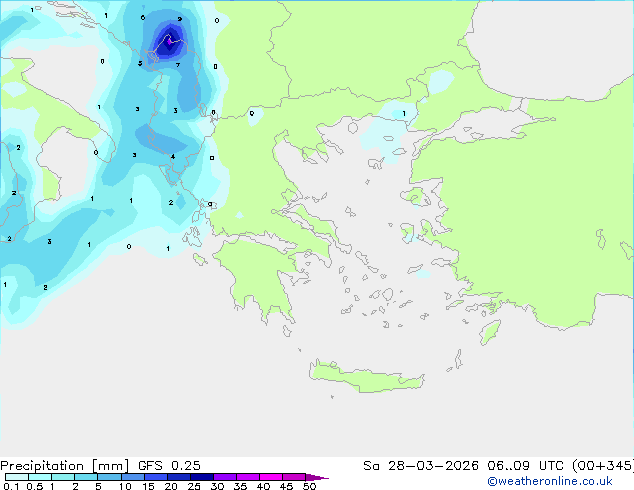Click the legend tick label "25"
The image size is (634, 490).
[x=194, y=486]
